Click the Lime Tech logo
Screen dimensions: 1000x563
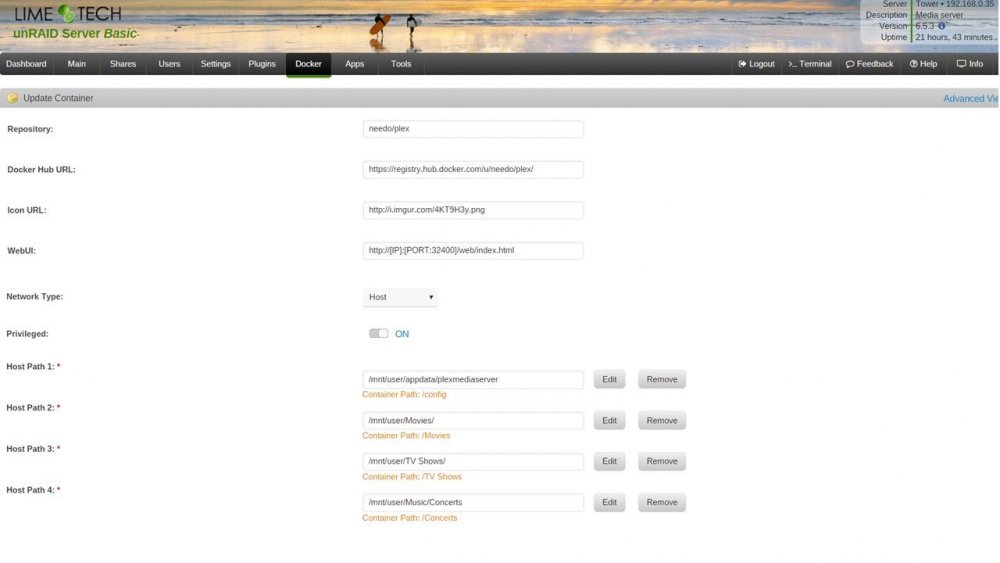[x=68, y=13]
